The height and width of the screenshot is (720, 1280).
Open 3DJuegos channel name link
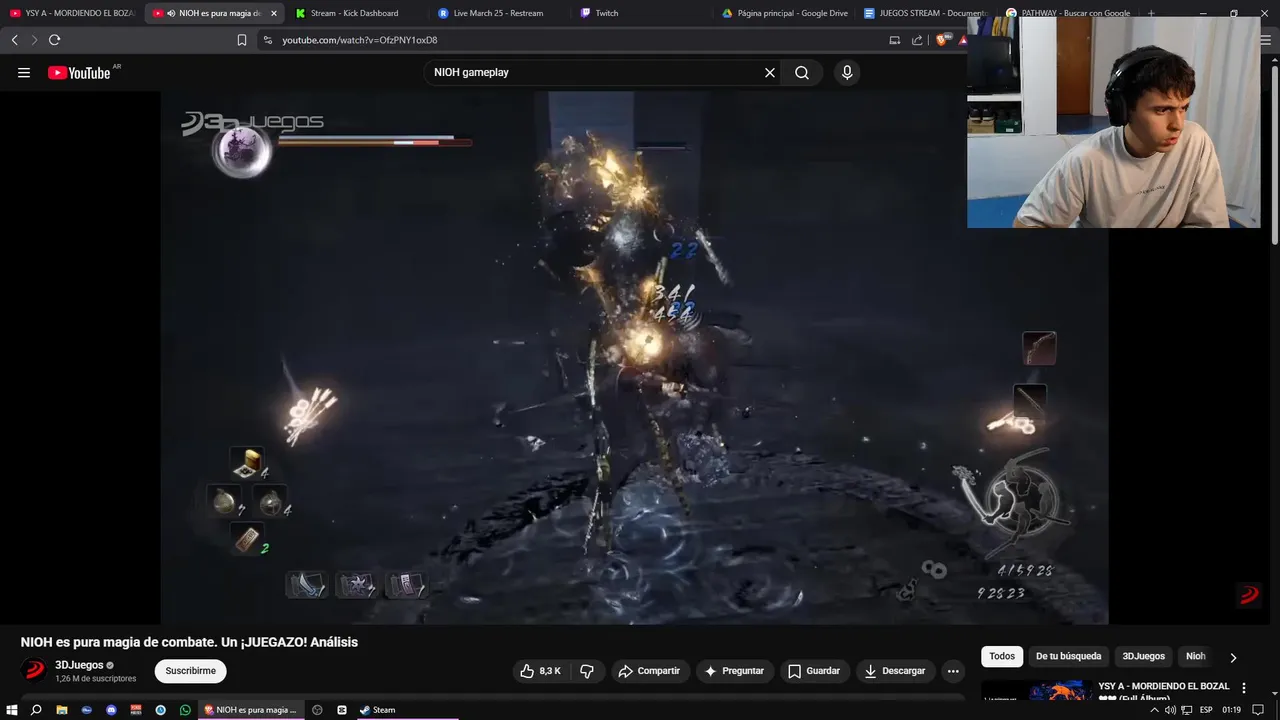coord(79,665)
